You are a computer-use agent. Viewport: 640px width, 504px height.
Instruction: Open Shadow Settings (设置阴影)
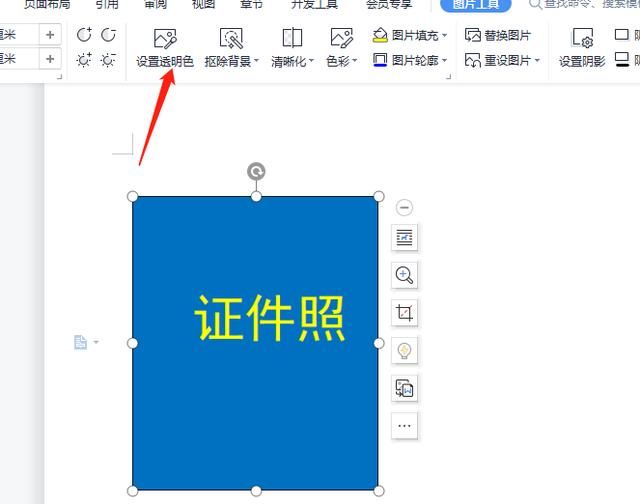point(582,48)
